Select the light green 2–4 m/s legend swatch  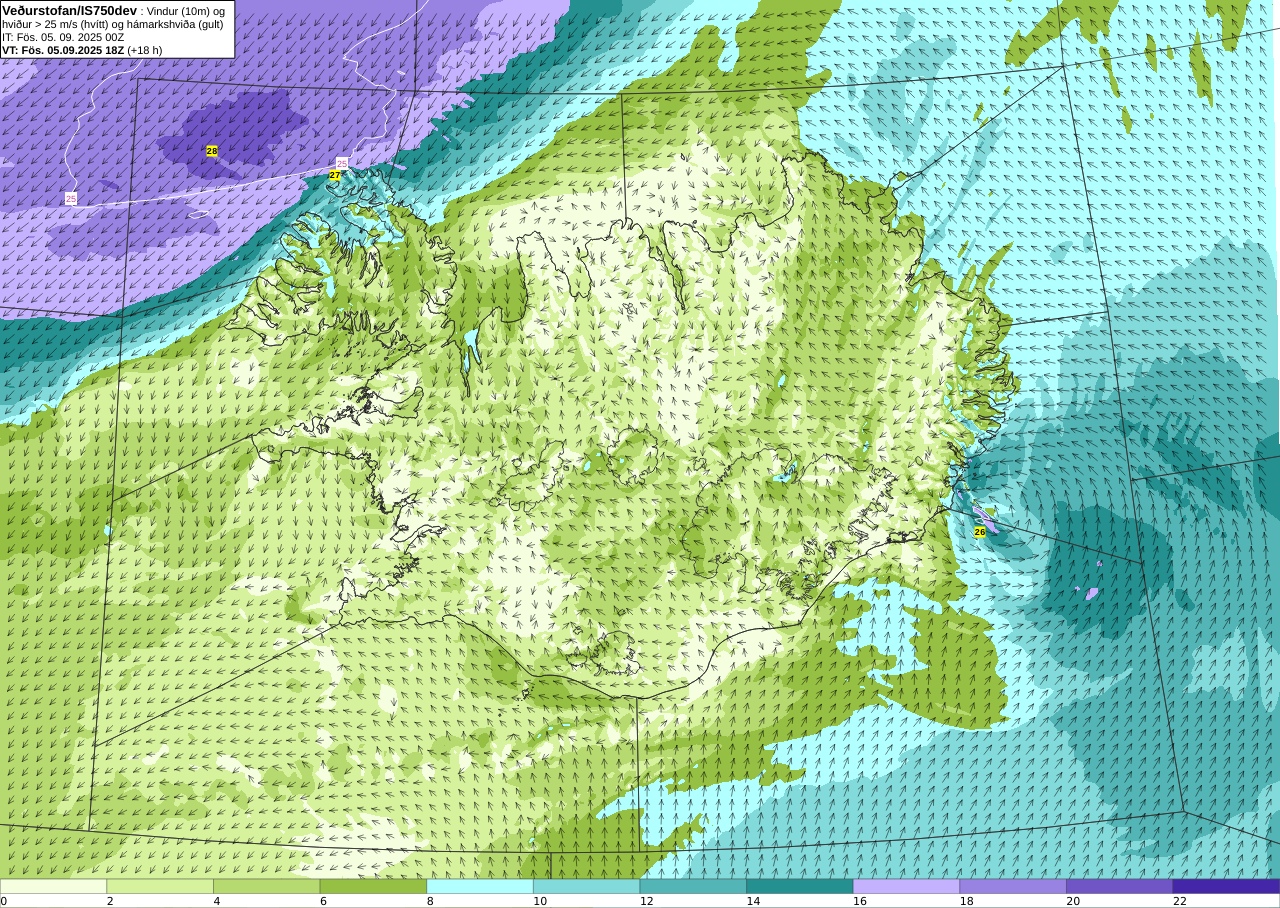click(x=160, y=886)
